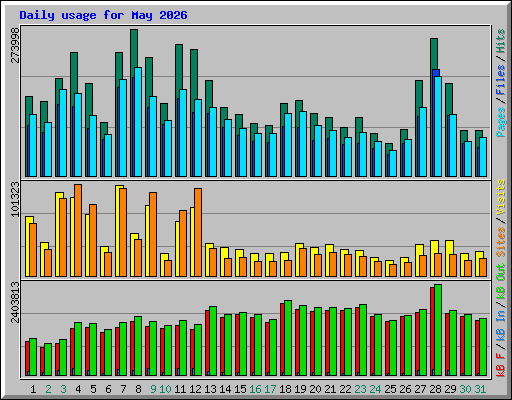Select green day label 10 on the x-axis
This screenshot has height=400, width=512.
(165, 389)
